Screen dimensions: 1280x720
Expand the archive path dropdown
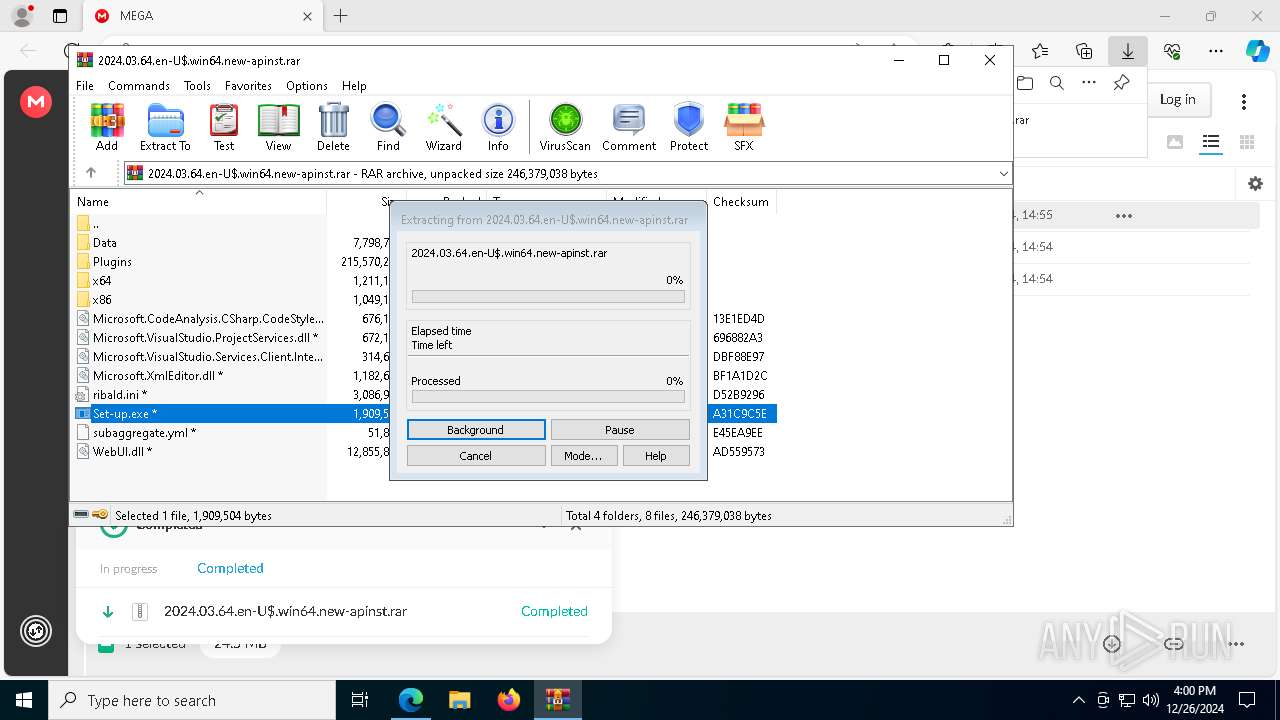1003,174
